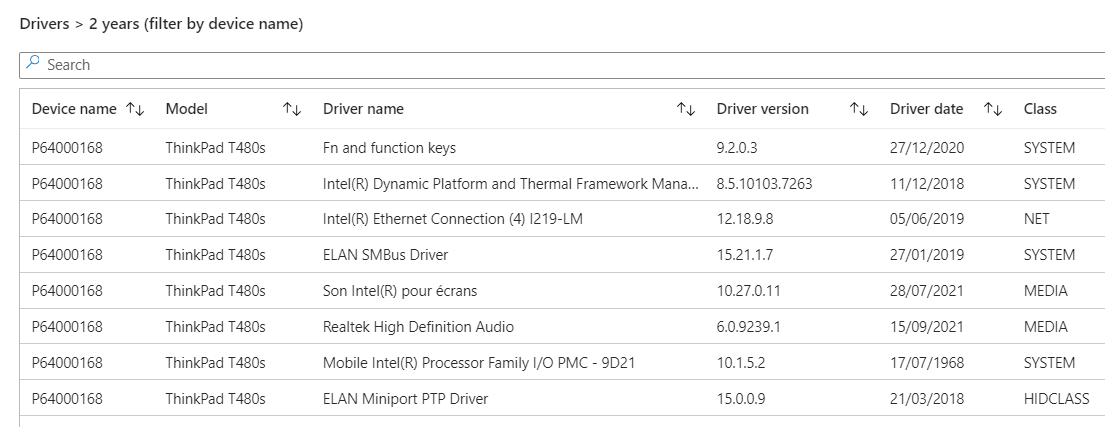Select the ELAN Miniport PTP Driver row
The image size is (1105, 427).
(562, 399)
